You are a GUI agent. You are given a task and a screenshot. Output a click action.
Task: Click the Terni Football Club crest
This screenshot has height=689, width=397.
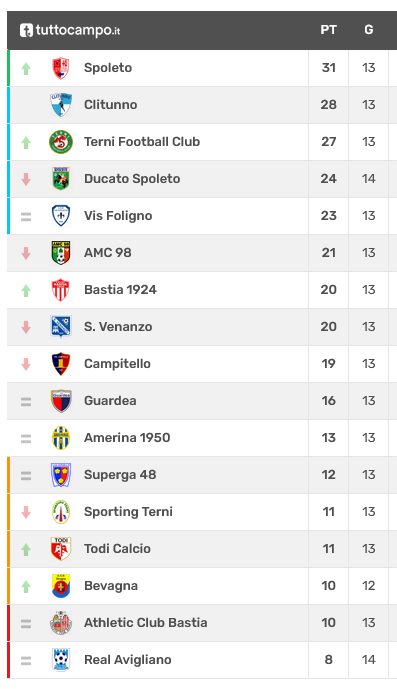pyautogui.click(x=61, y=142)
